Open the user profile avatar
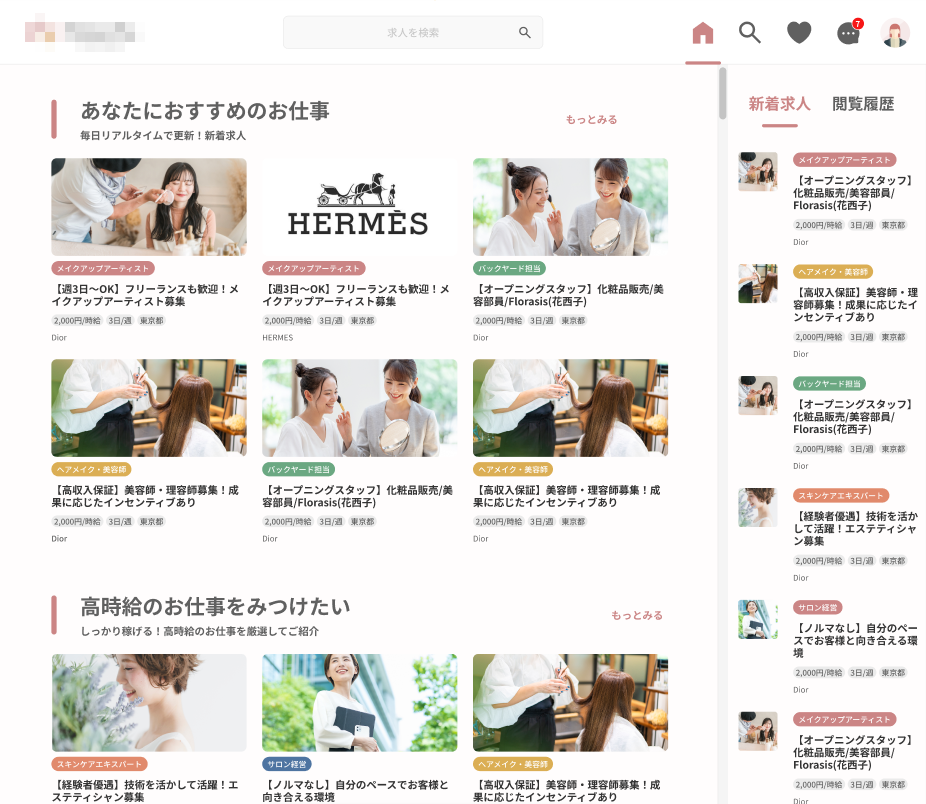Viewport: 926px width, 804px height. (x=895, y=33)
